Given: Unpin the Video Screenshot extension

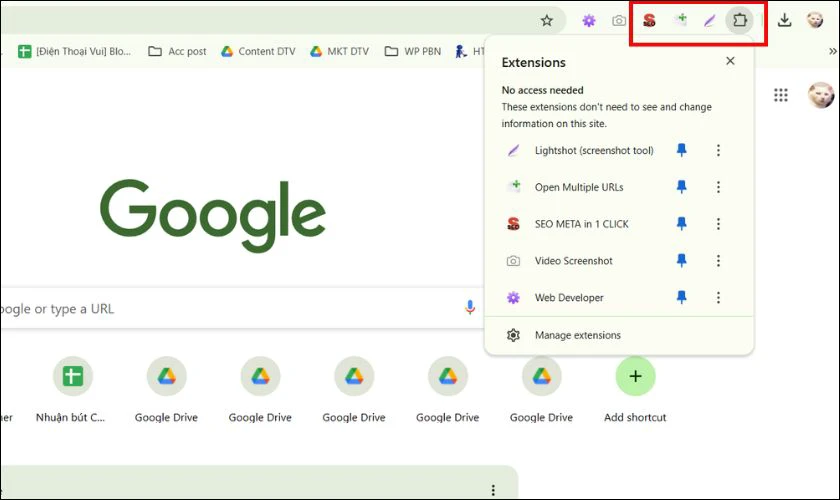Looking at the screenshot, I should [681, 260].
